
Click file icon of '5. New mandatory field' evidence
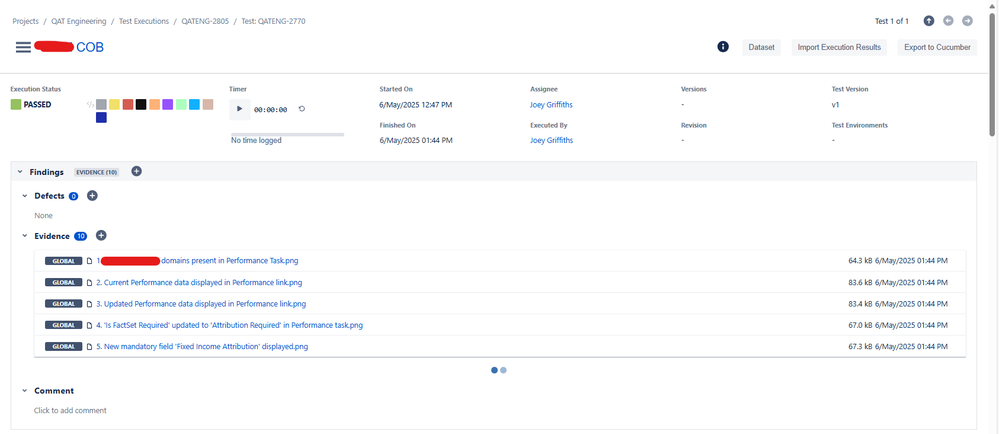point(90,347)
